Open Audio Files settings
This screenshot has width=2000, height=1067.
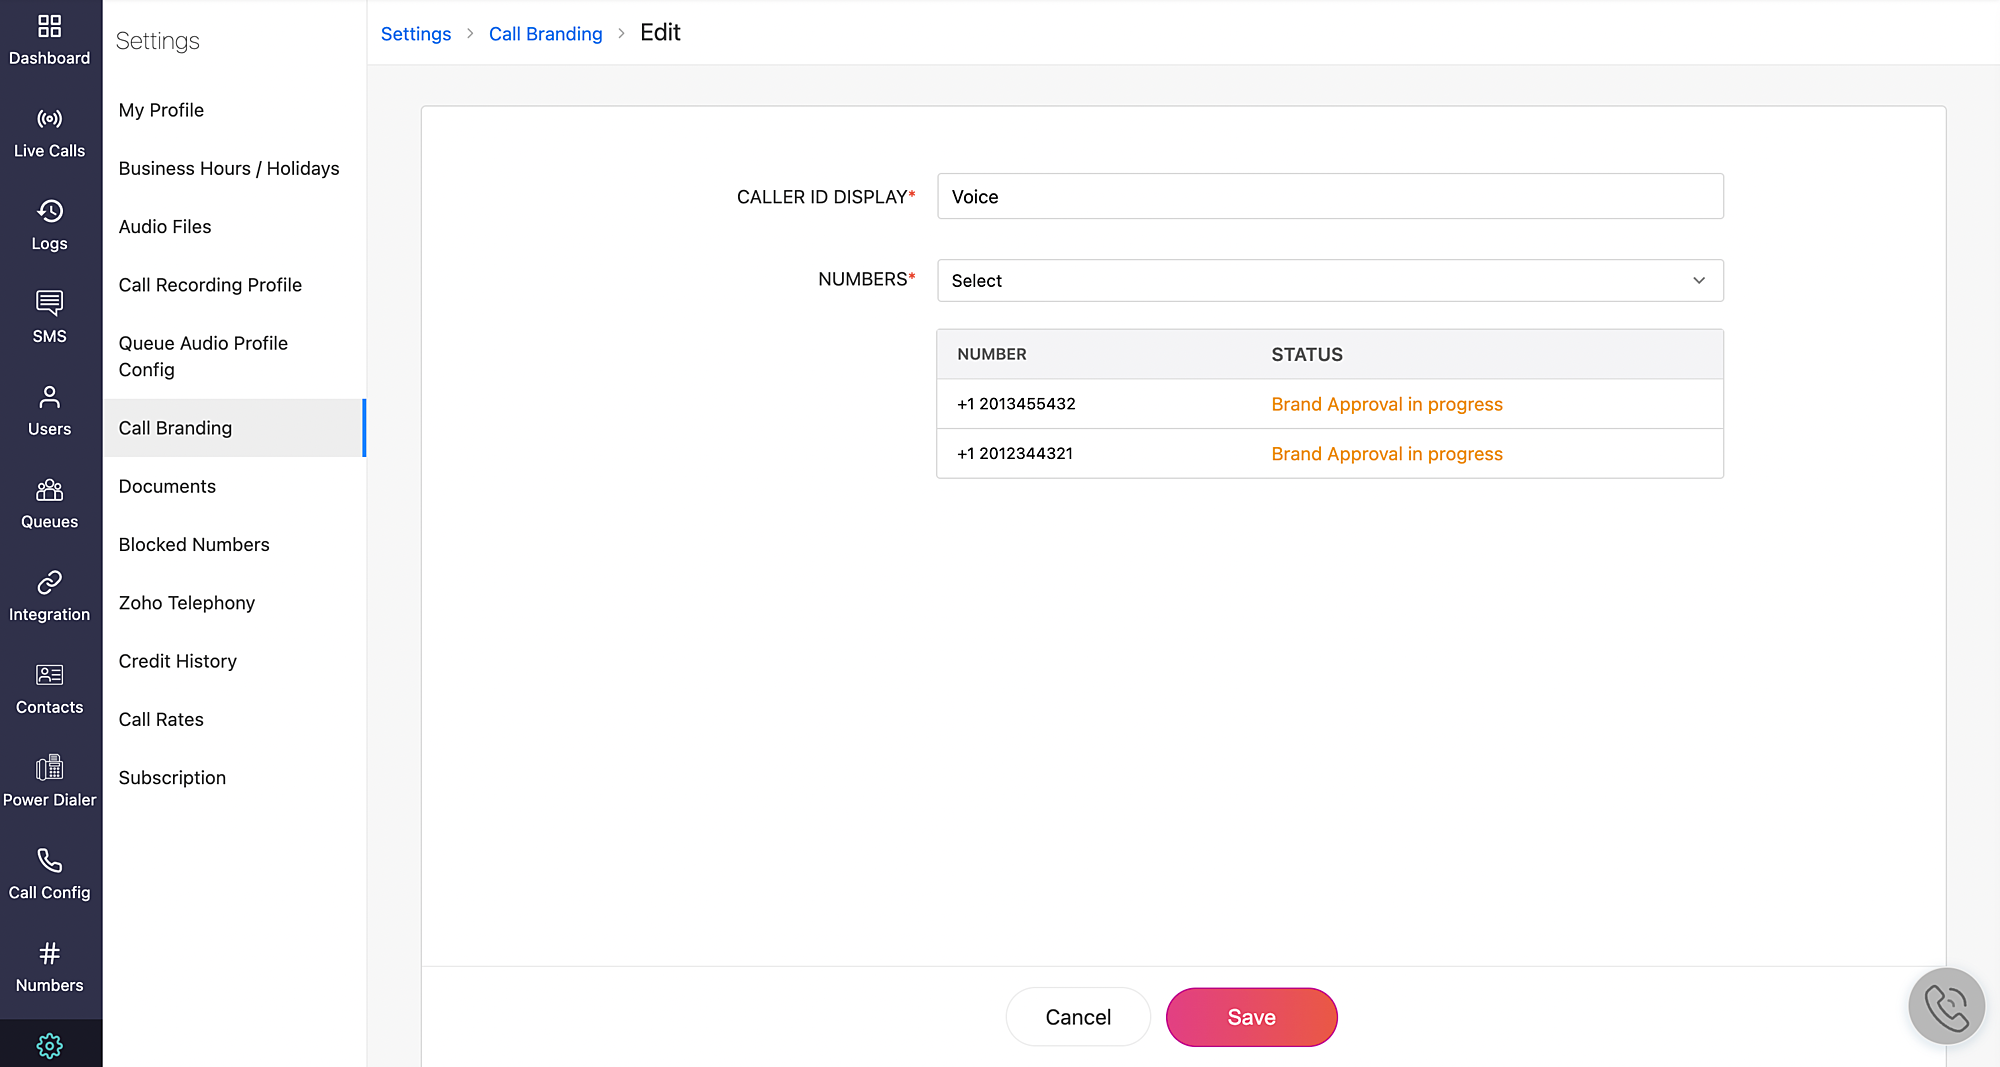(x=165, y=226)
